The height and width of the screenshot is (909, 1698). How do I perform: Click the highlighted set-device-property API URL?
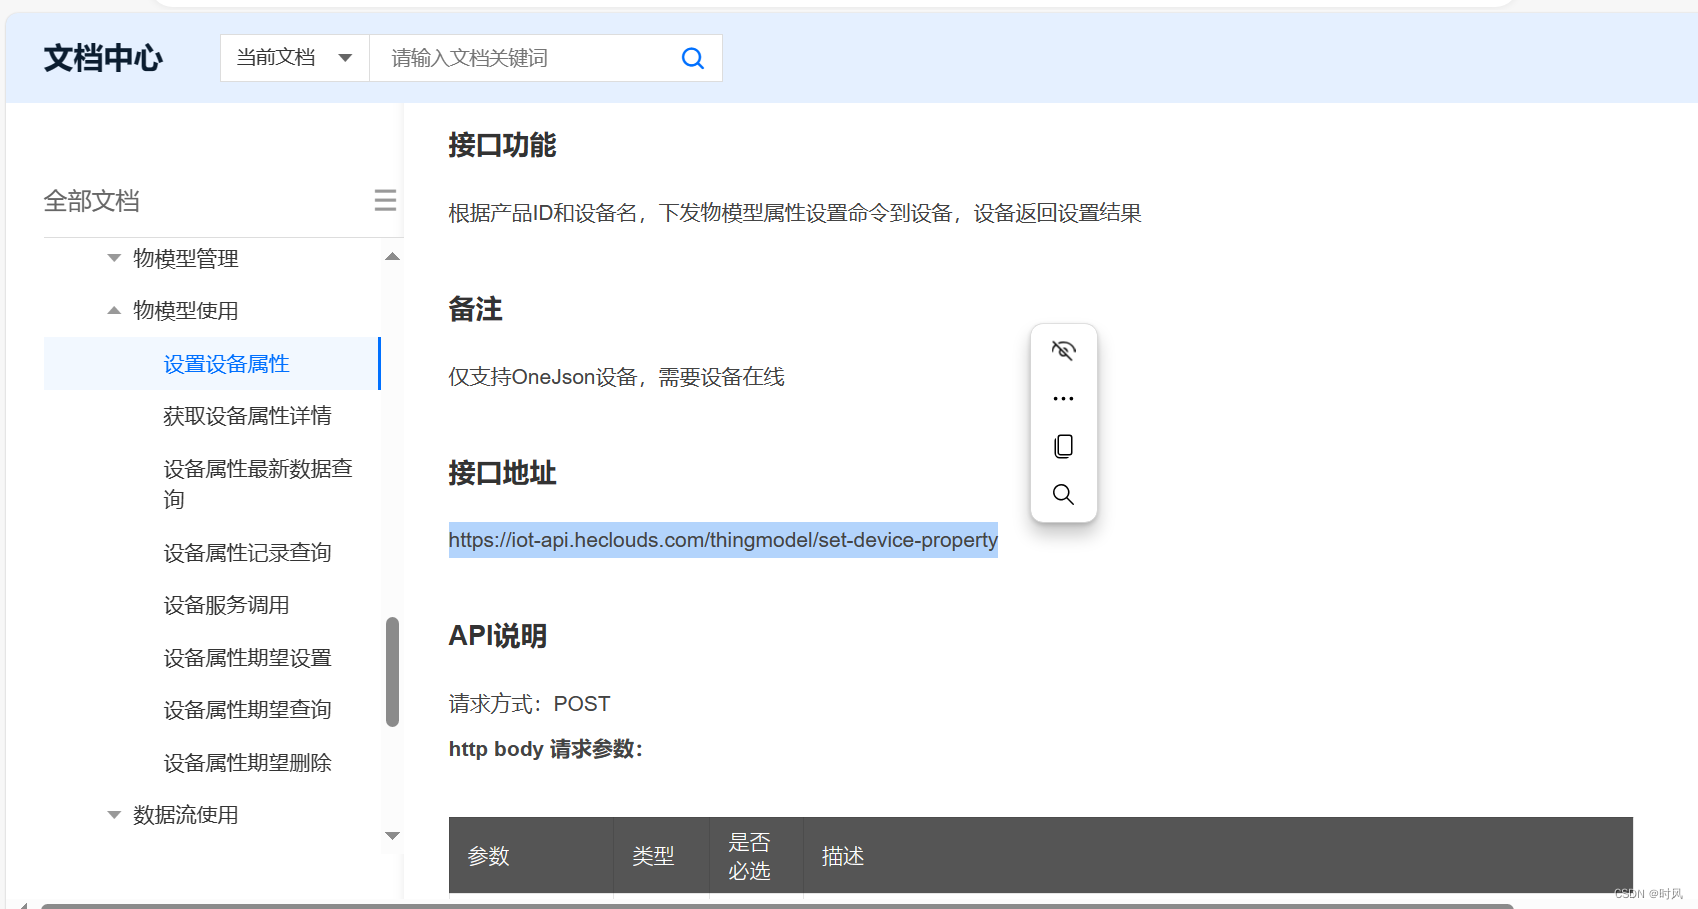(x=722, y=540)
